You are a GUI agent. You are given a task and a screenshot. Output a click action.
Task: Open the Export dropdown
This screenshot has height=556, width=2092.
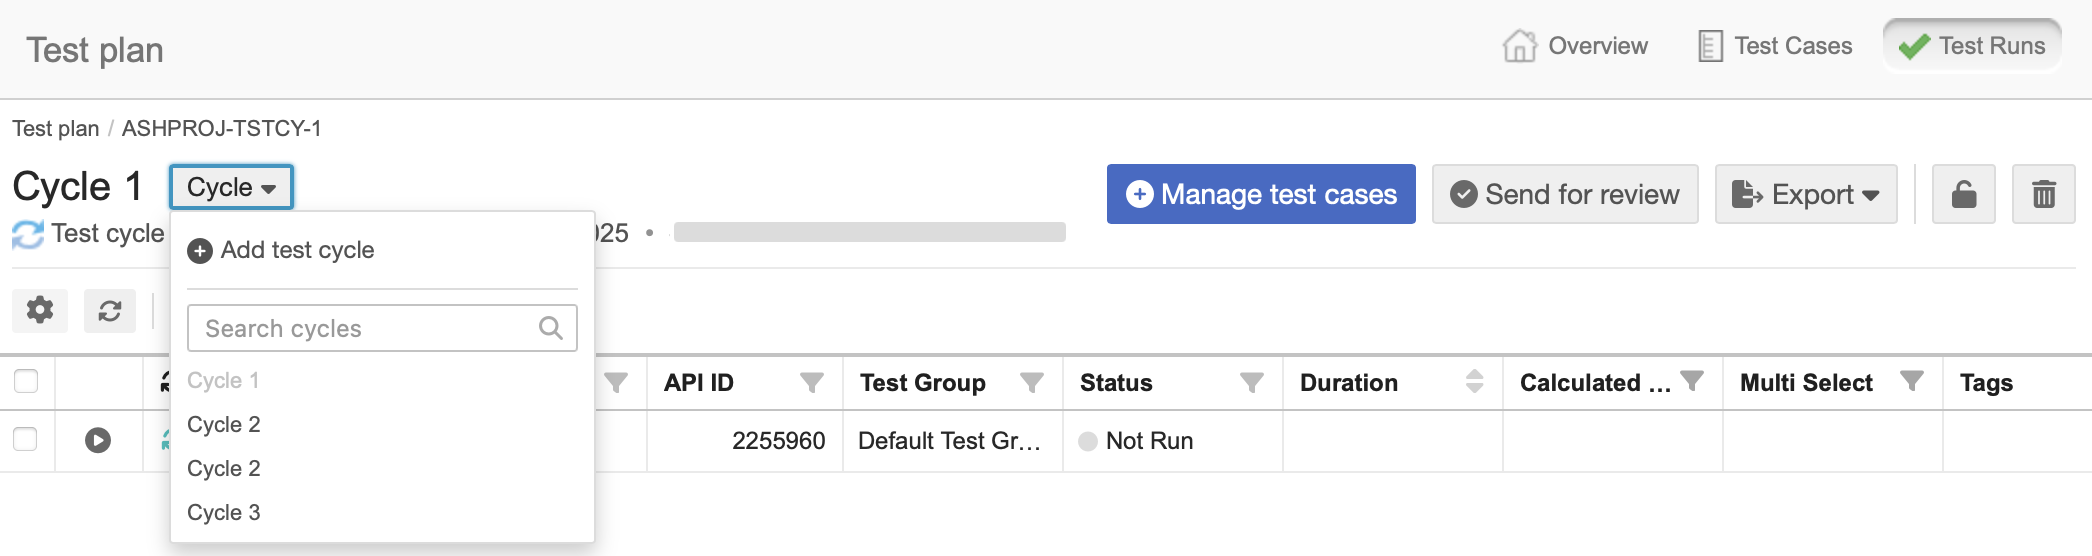pos(1806,194)
